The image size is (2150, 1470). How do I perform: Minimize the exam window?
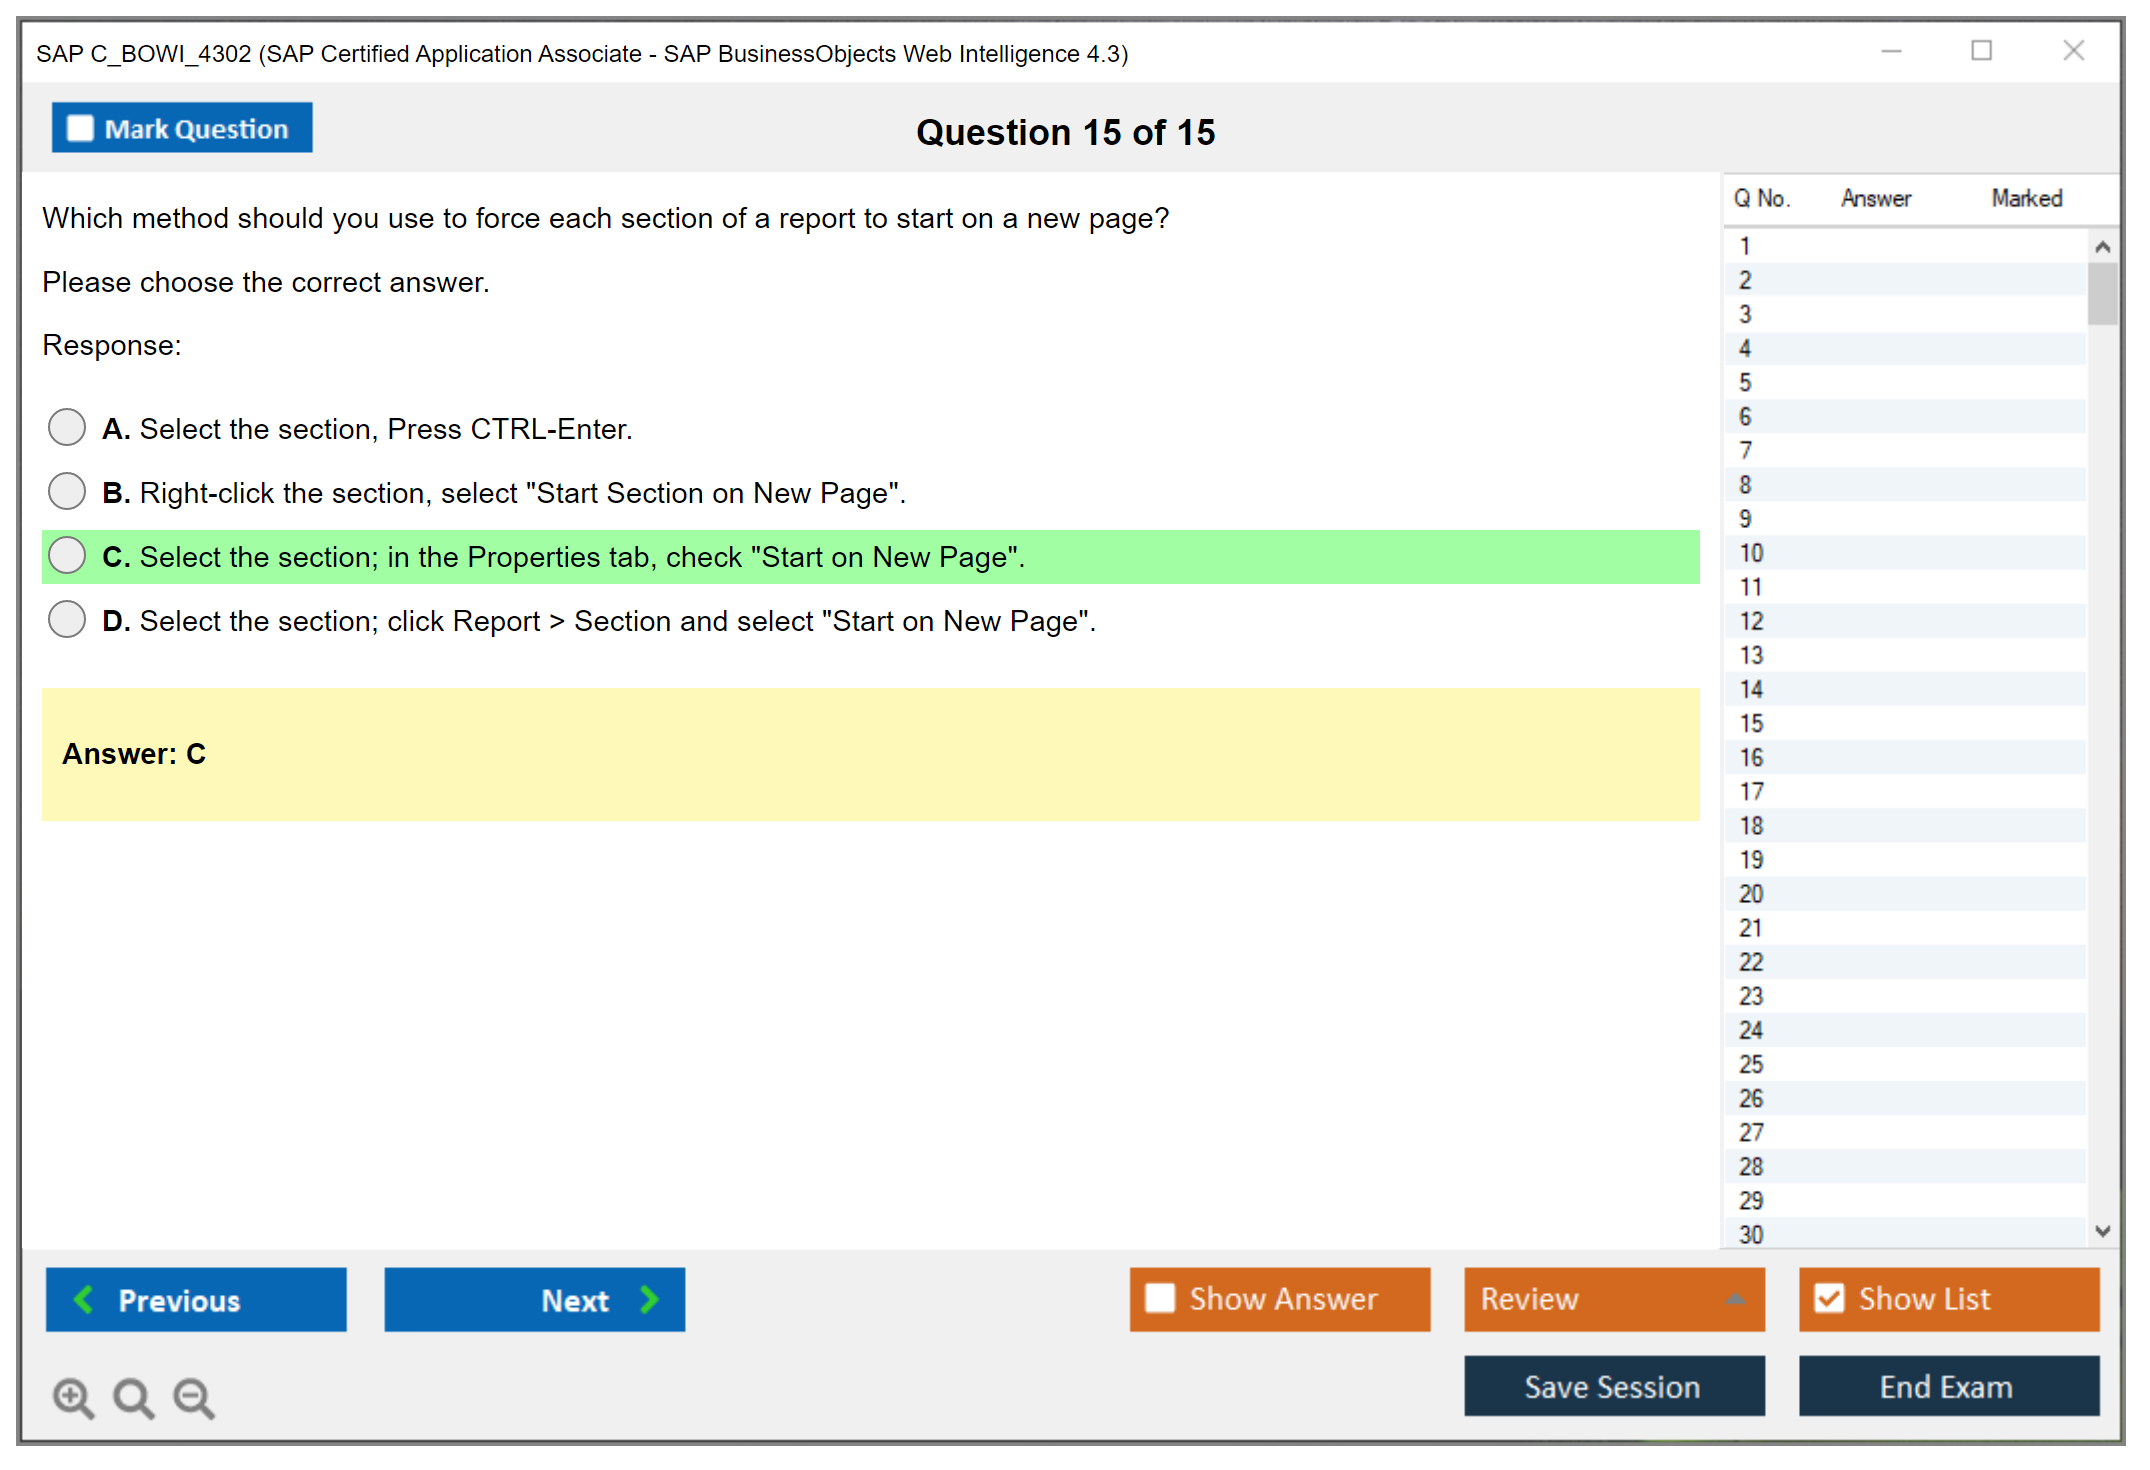[x=1891, y=51]
